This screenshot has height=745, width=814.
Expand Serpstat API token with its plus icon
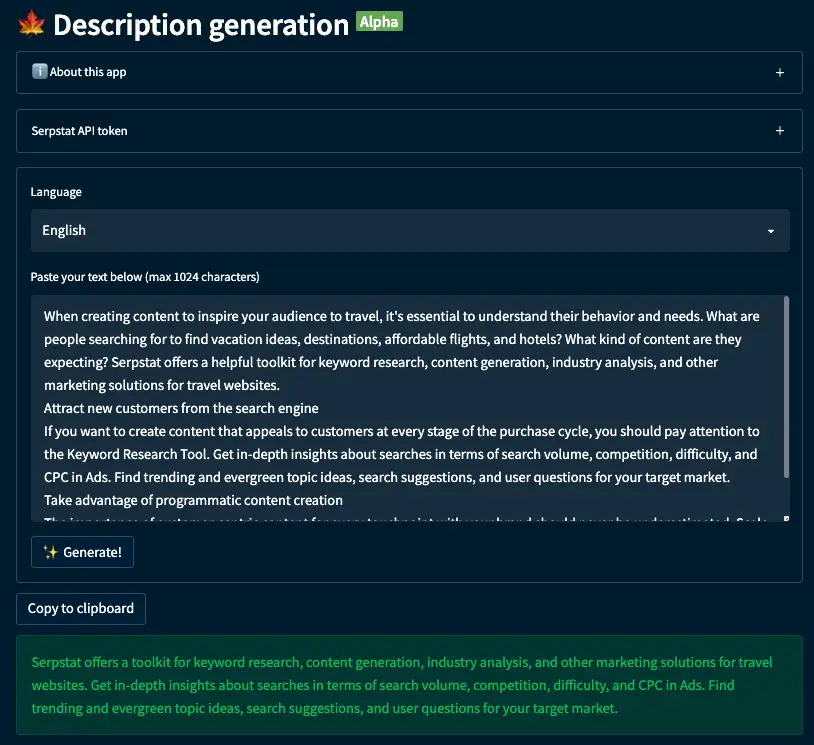pos(779,131)
